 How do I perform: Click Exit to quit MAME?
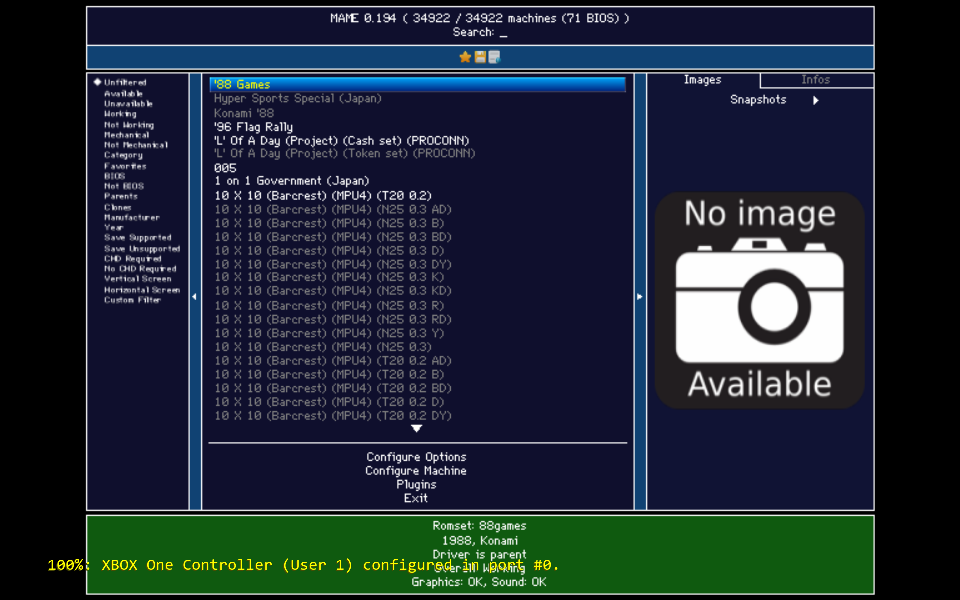(416, 498)
